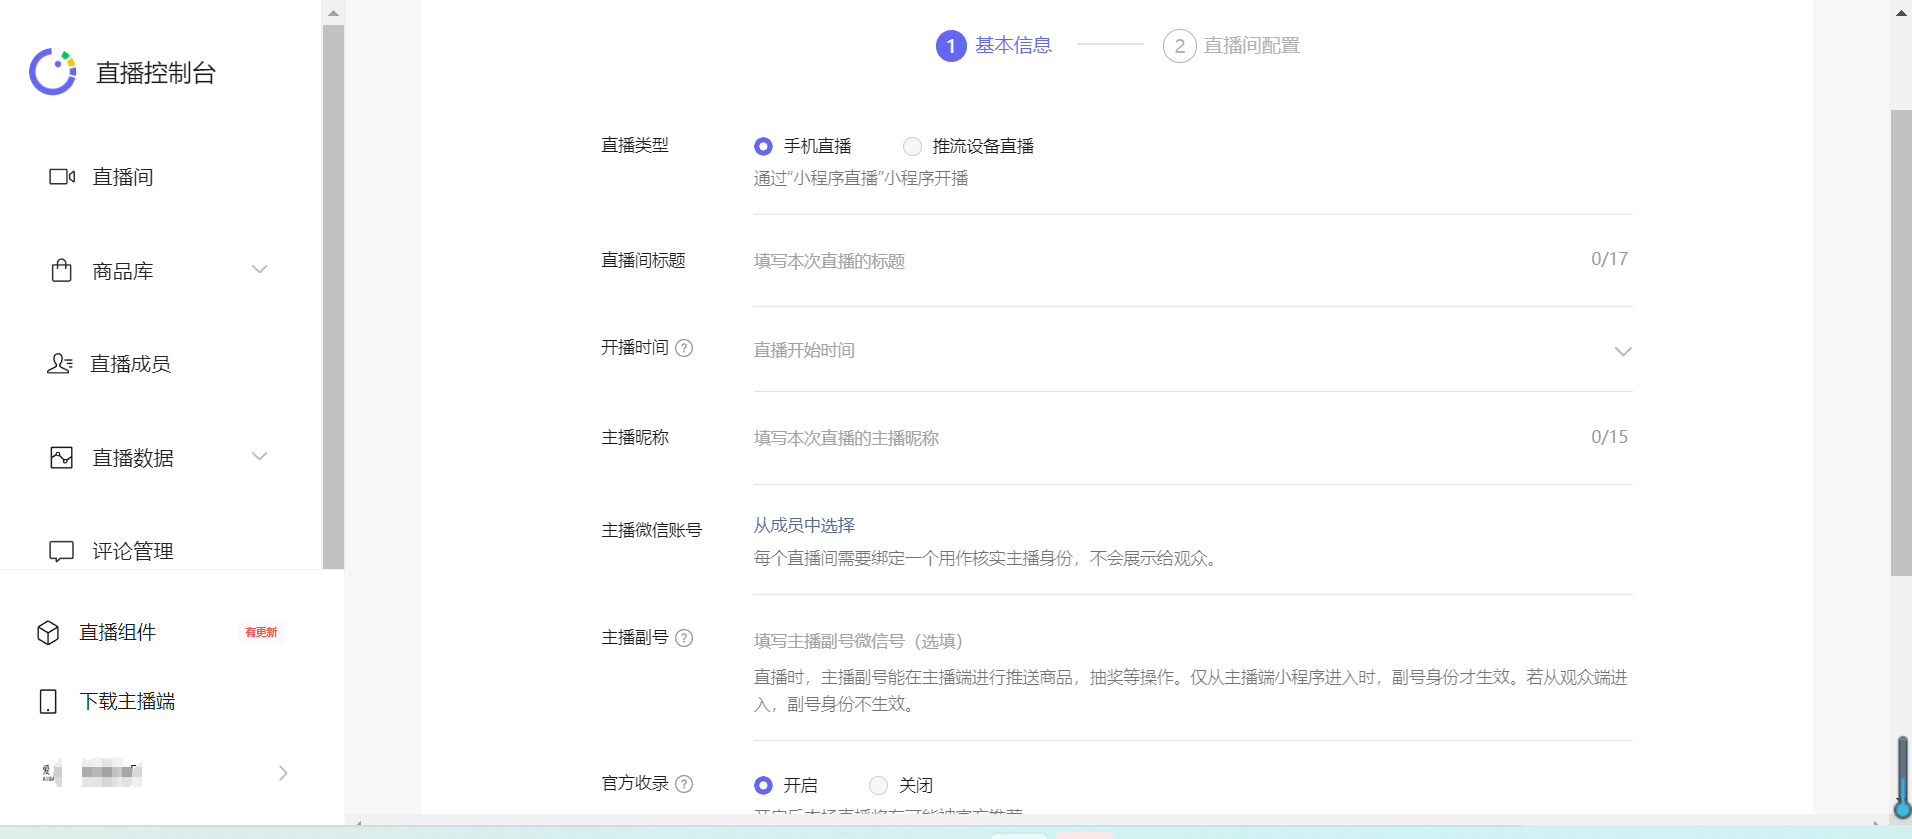Viewport: 1912px width, 839px height.
Task: Open account details via the arrow beside avatar
Action: point(283,773)
